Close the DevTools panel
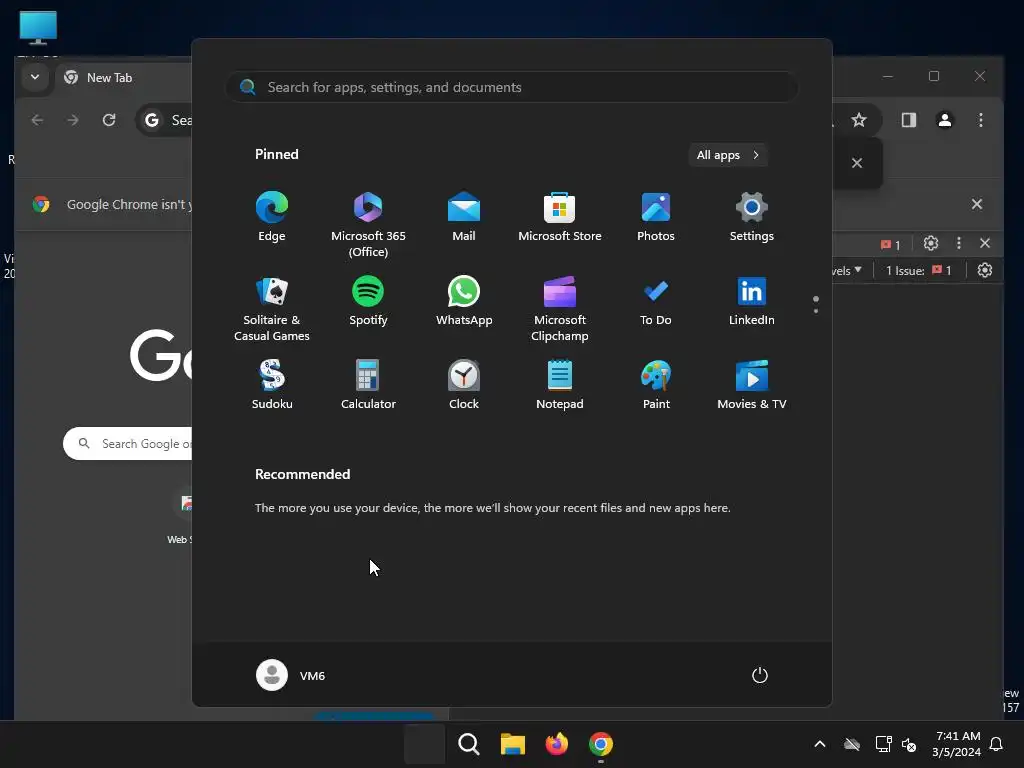This screenshot has height=768, width=1024. tap(985, 244)
